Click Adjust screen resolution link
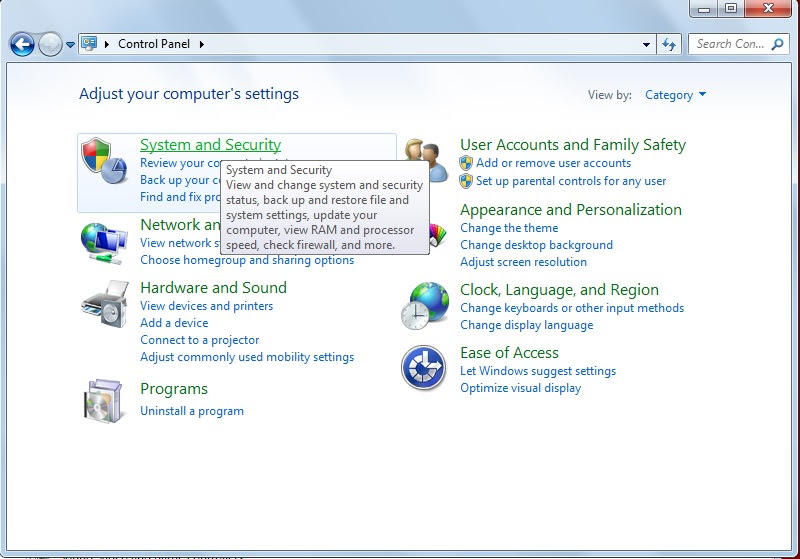The width and height of the screenshot is (800, 559). click(523, 262)
